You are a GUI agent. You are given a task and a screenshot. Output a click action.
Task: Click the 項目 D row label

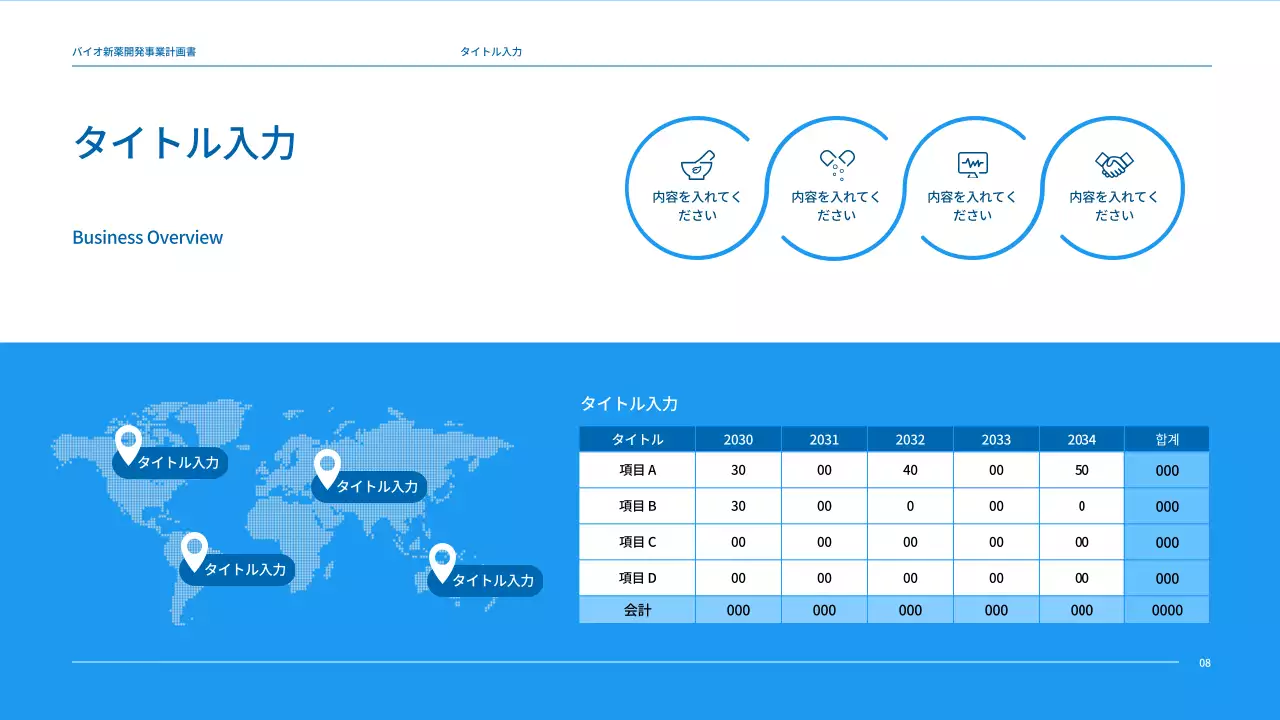637,578
